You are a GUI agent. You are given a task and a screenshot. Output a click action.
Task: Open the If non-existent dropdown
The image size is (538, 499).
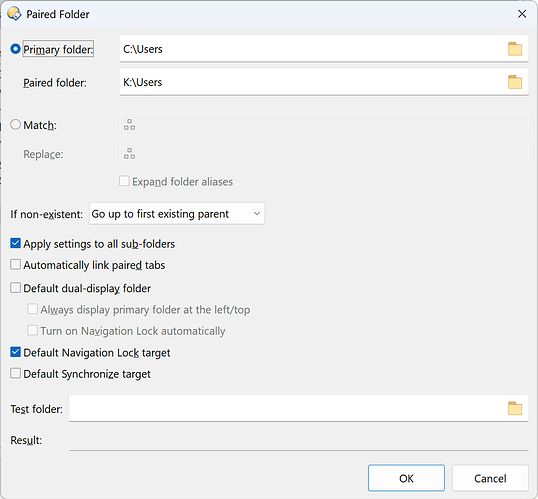177,214
